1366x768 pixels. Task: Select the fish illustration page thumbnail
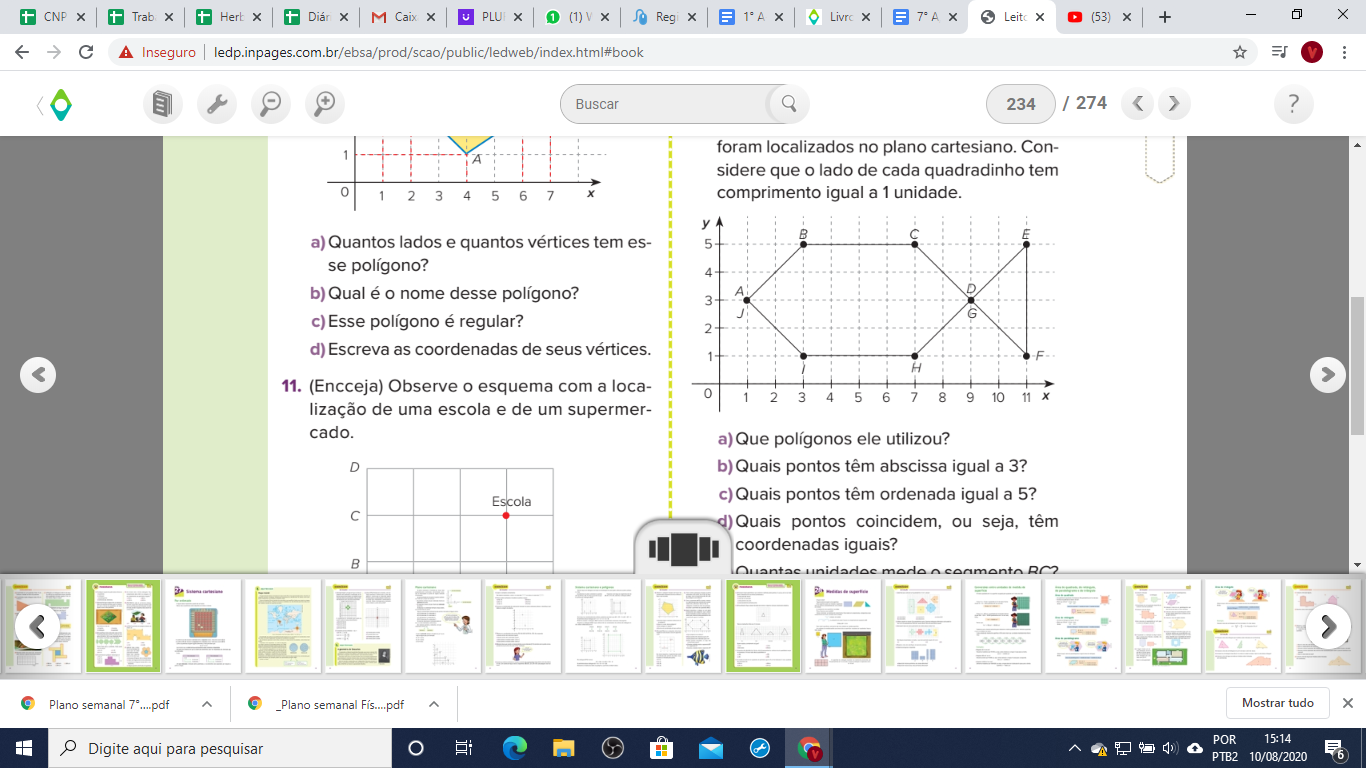[684, 626]
